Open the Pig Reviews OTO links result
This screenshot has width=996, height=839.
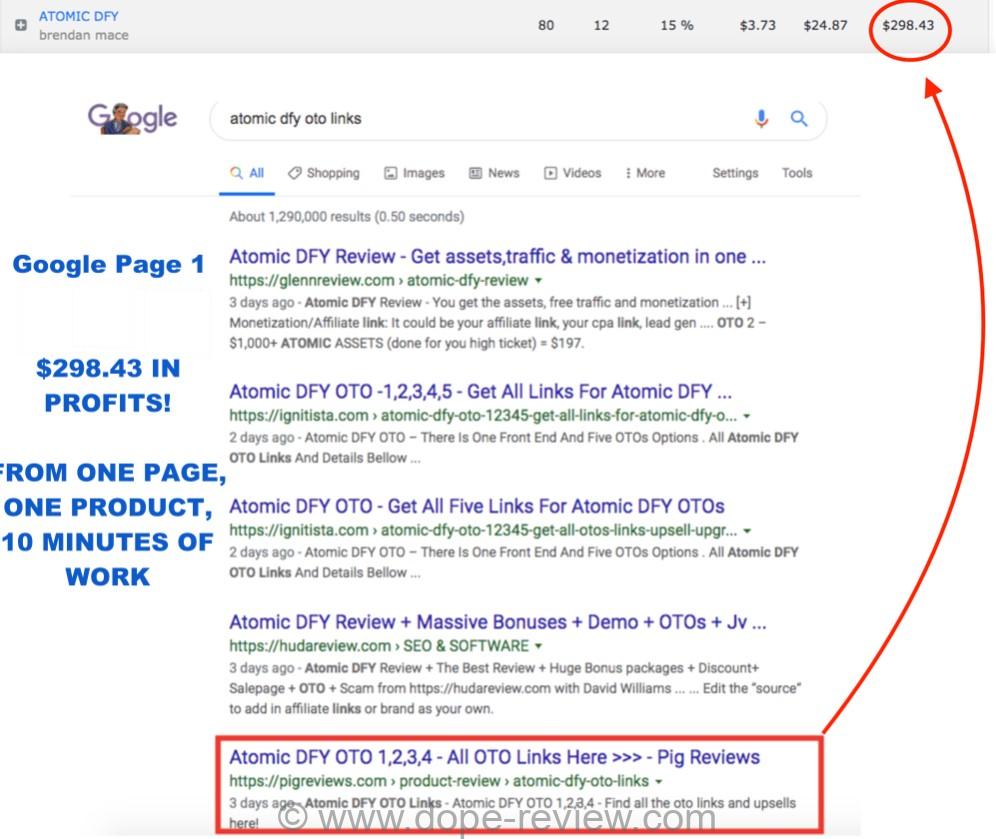pos(494,757)
